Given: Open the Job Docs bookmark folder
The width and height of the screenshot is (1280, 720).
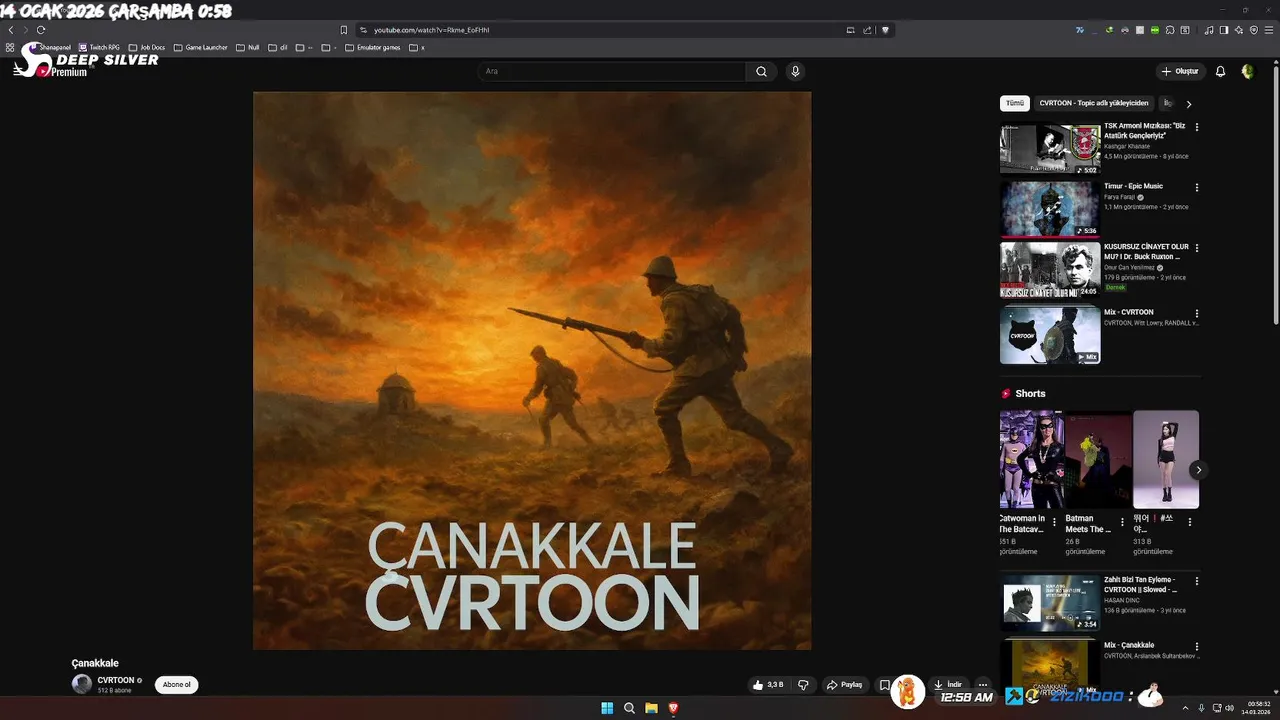Looking at the screenshot, I should click(x=146, y=47).
